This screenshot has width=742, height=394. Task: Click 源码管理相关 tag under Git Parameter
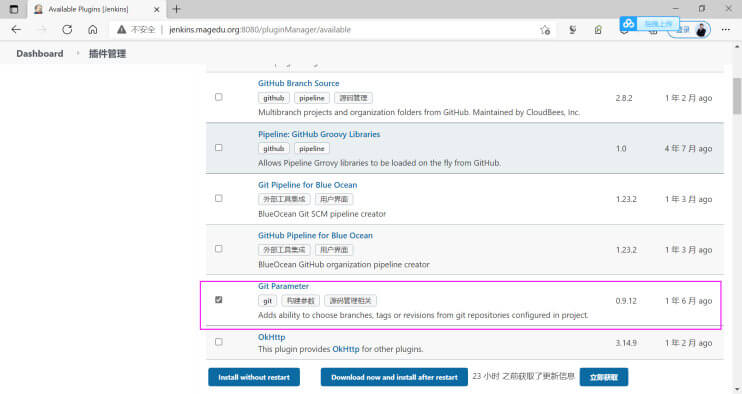(x=351, y=301)
